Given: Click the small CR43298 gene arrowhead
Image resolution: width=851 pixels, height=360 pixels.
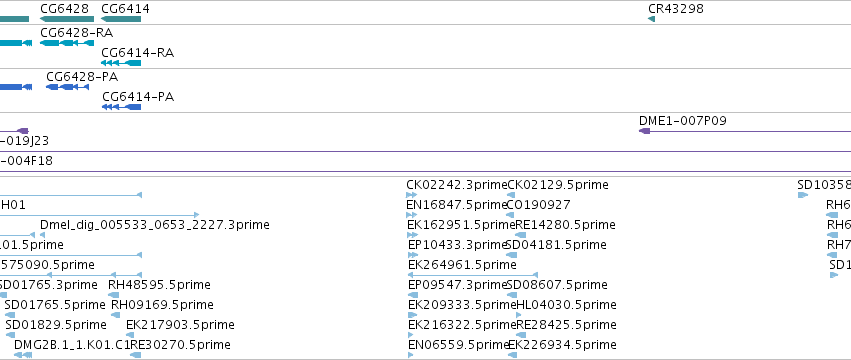Looking at the screenshot, I should point(651,19).
